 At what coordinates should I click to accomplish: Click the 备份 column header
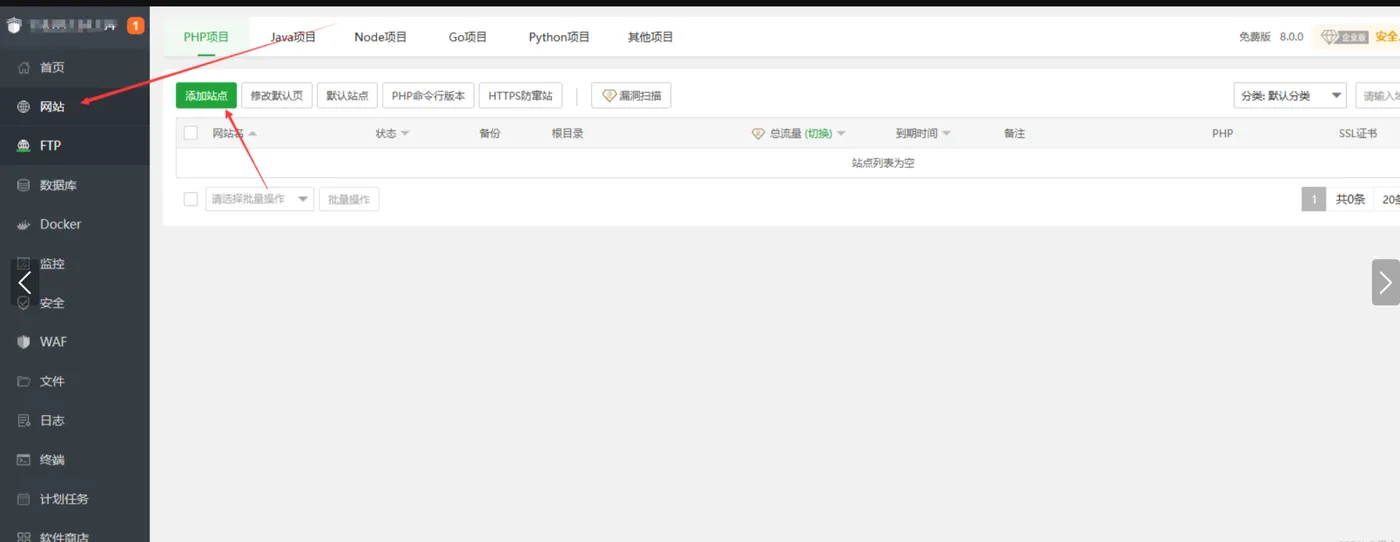[x=489, y=133]
